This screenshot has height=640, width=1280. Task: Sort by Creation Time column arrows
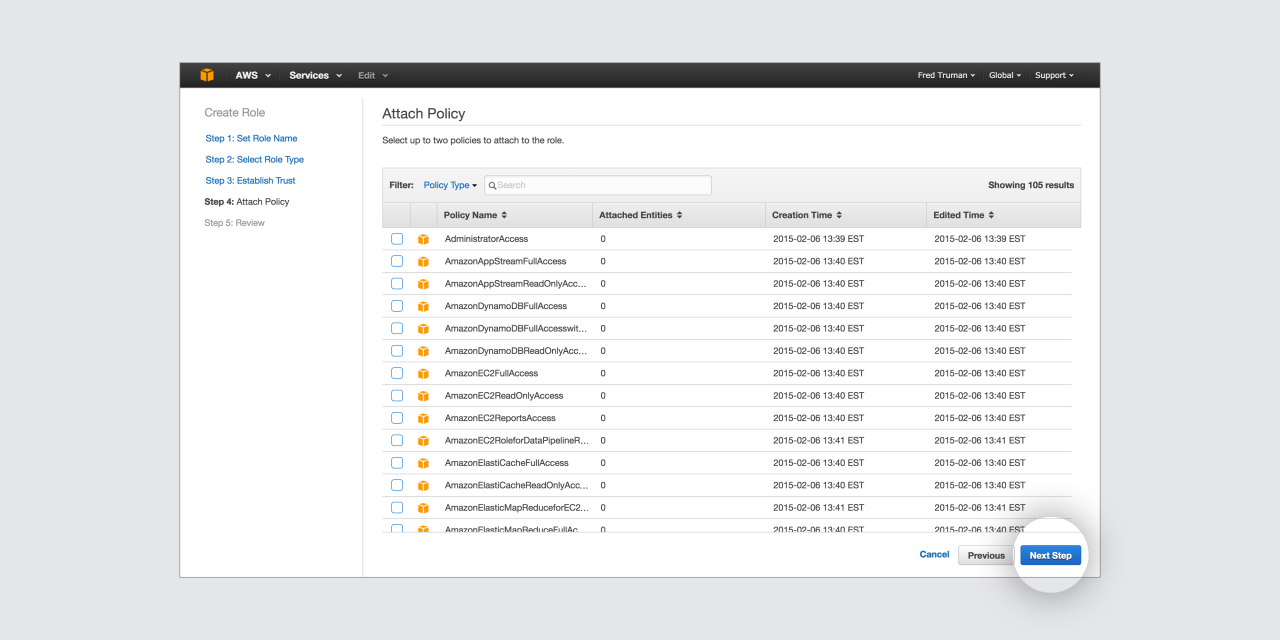tap(839, 215)
